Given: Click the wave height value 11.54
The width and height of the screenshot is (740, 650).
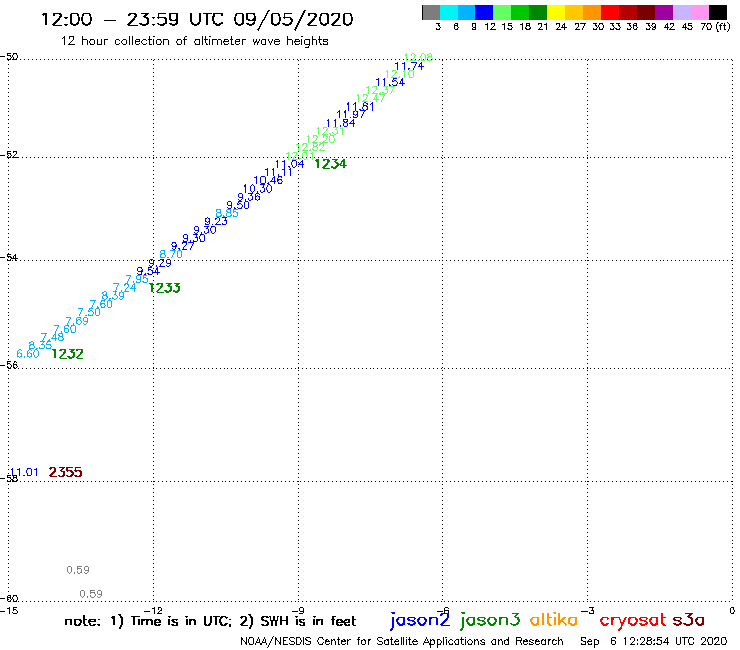Looking at the screenshot, I should (390, 82).
